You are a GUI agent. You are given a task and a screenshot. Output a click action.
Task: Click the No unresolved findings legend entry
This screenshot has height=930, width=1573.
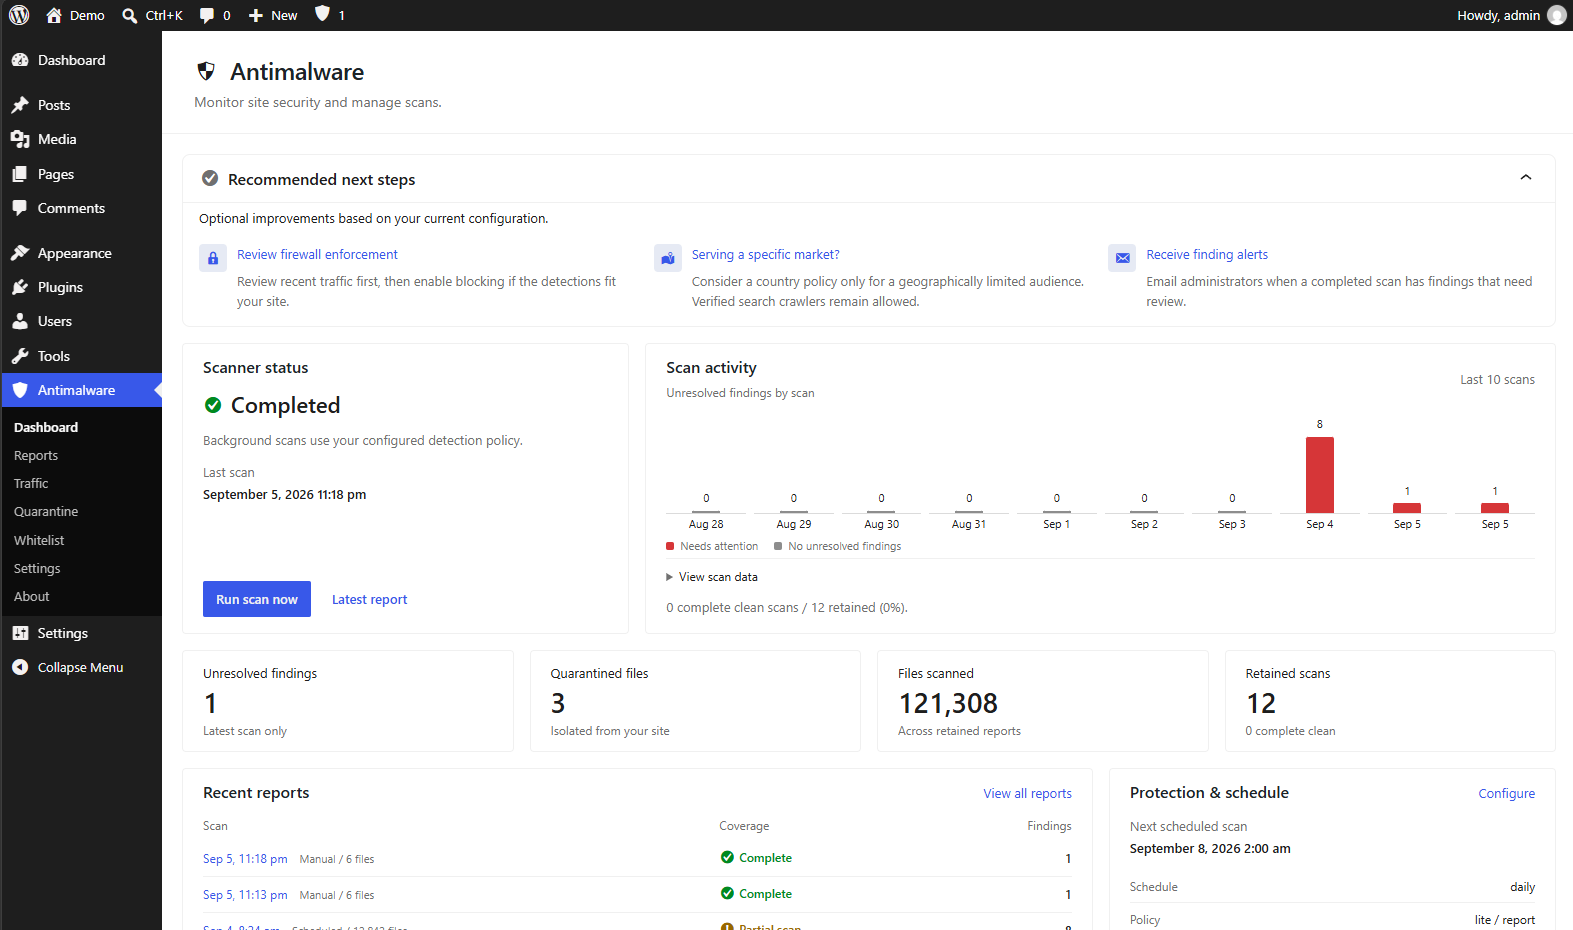pos(838,546)
